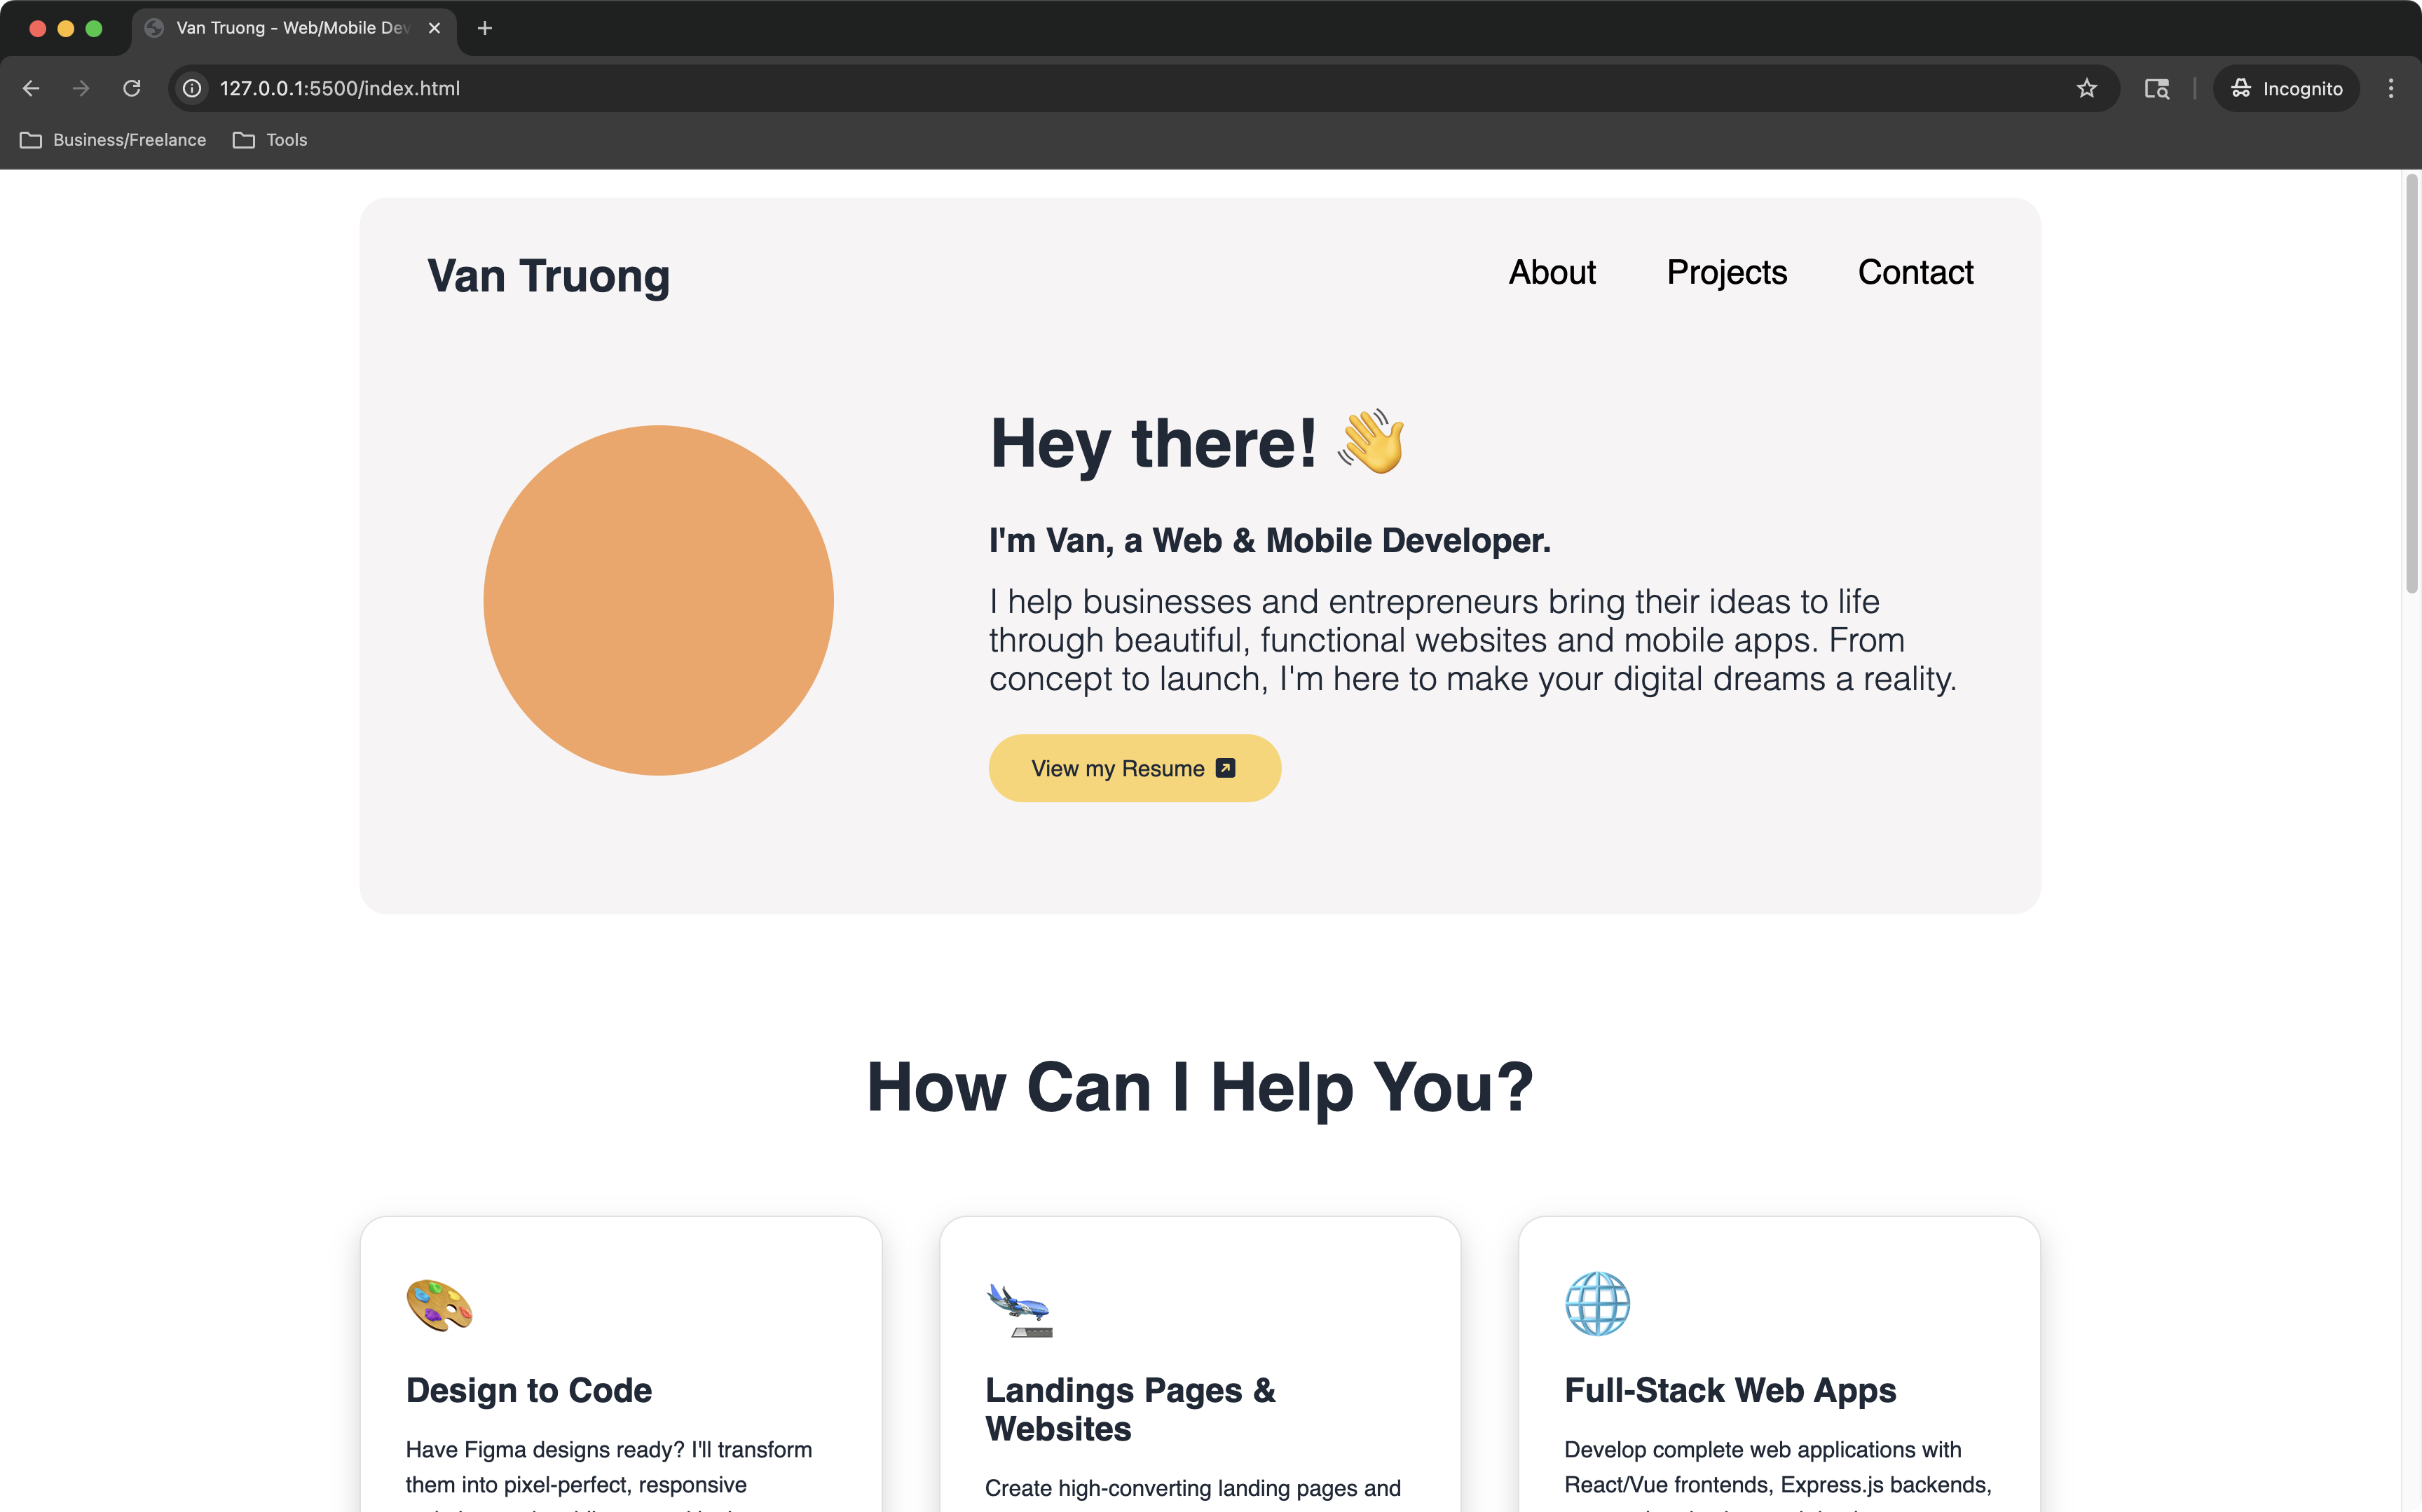Click the View my Resume button

point(1134,768)
